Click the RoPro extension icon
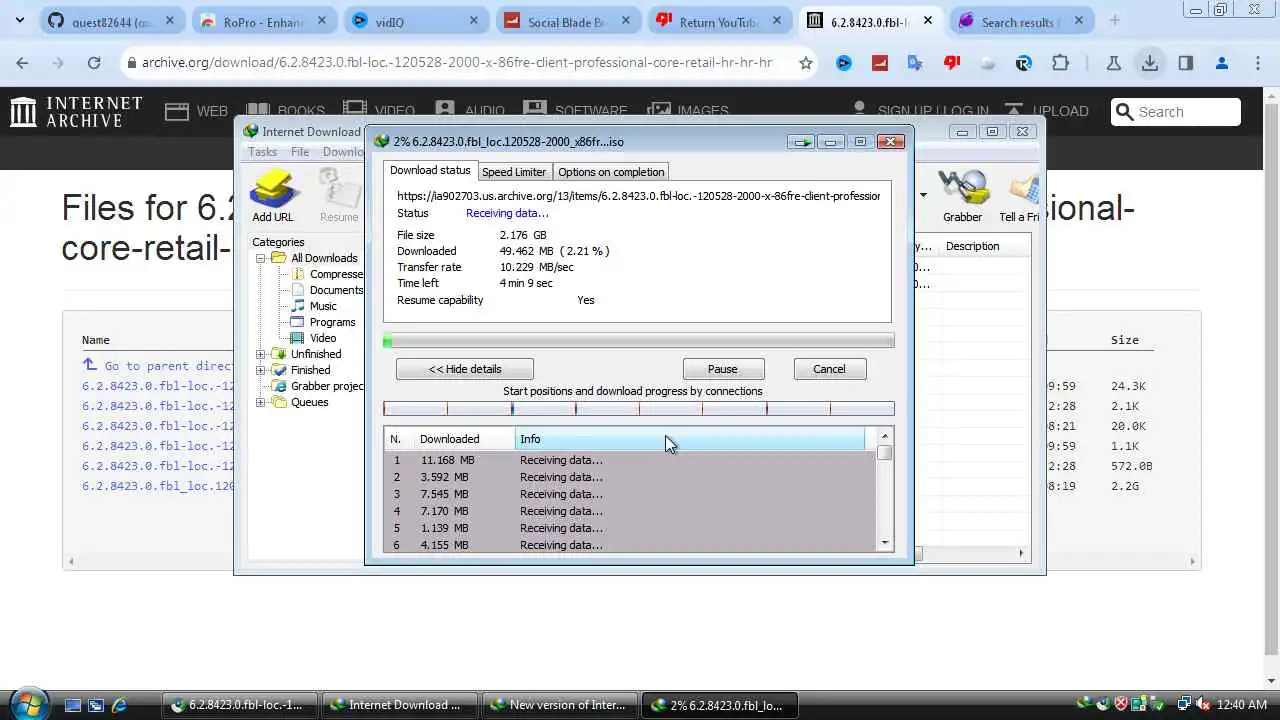Viewport: 1280px width, 720px height. (1023, 63)
